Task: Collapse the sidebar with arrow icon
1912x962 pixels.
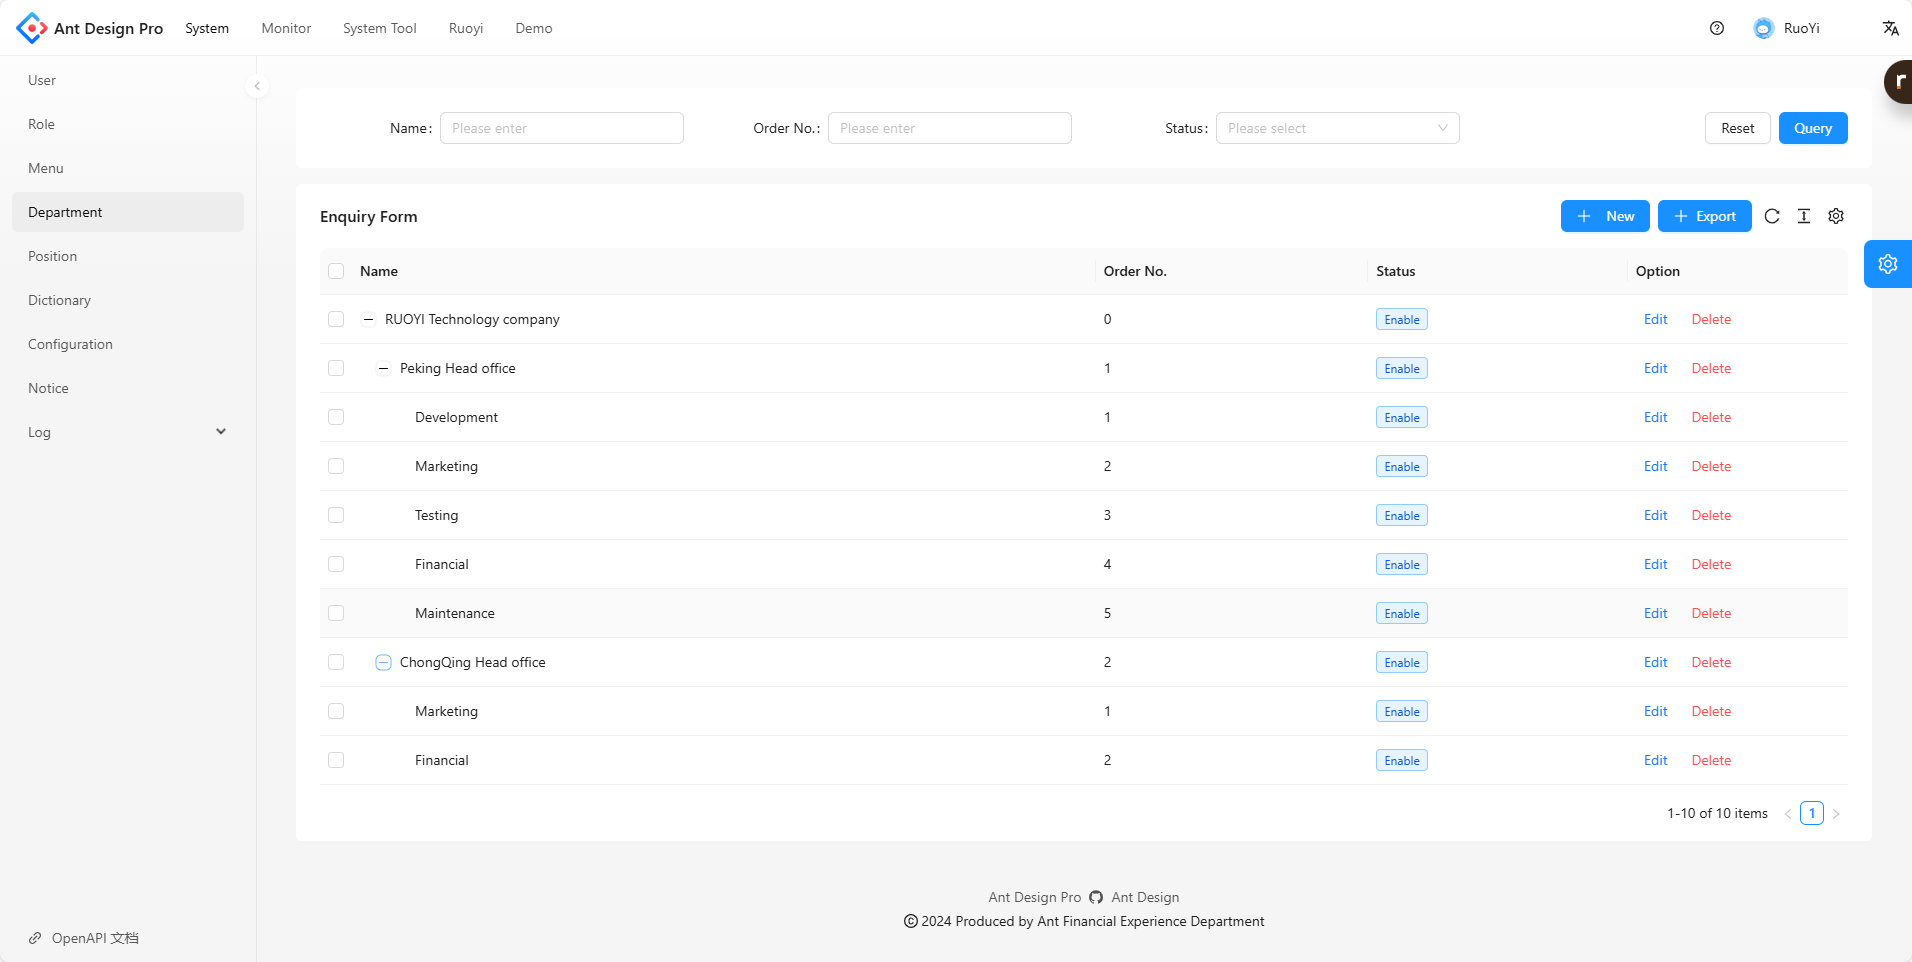Action: 257,86
